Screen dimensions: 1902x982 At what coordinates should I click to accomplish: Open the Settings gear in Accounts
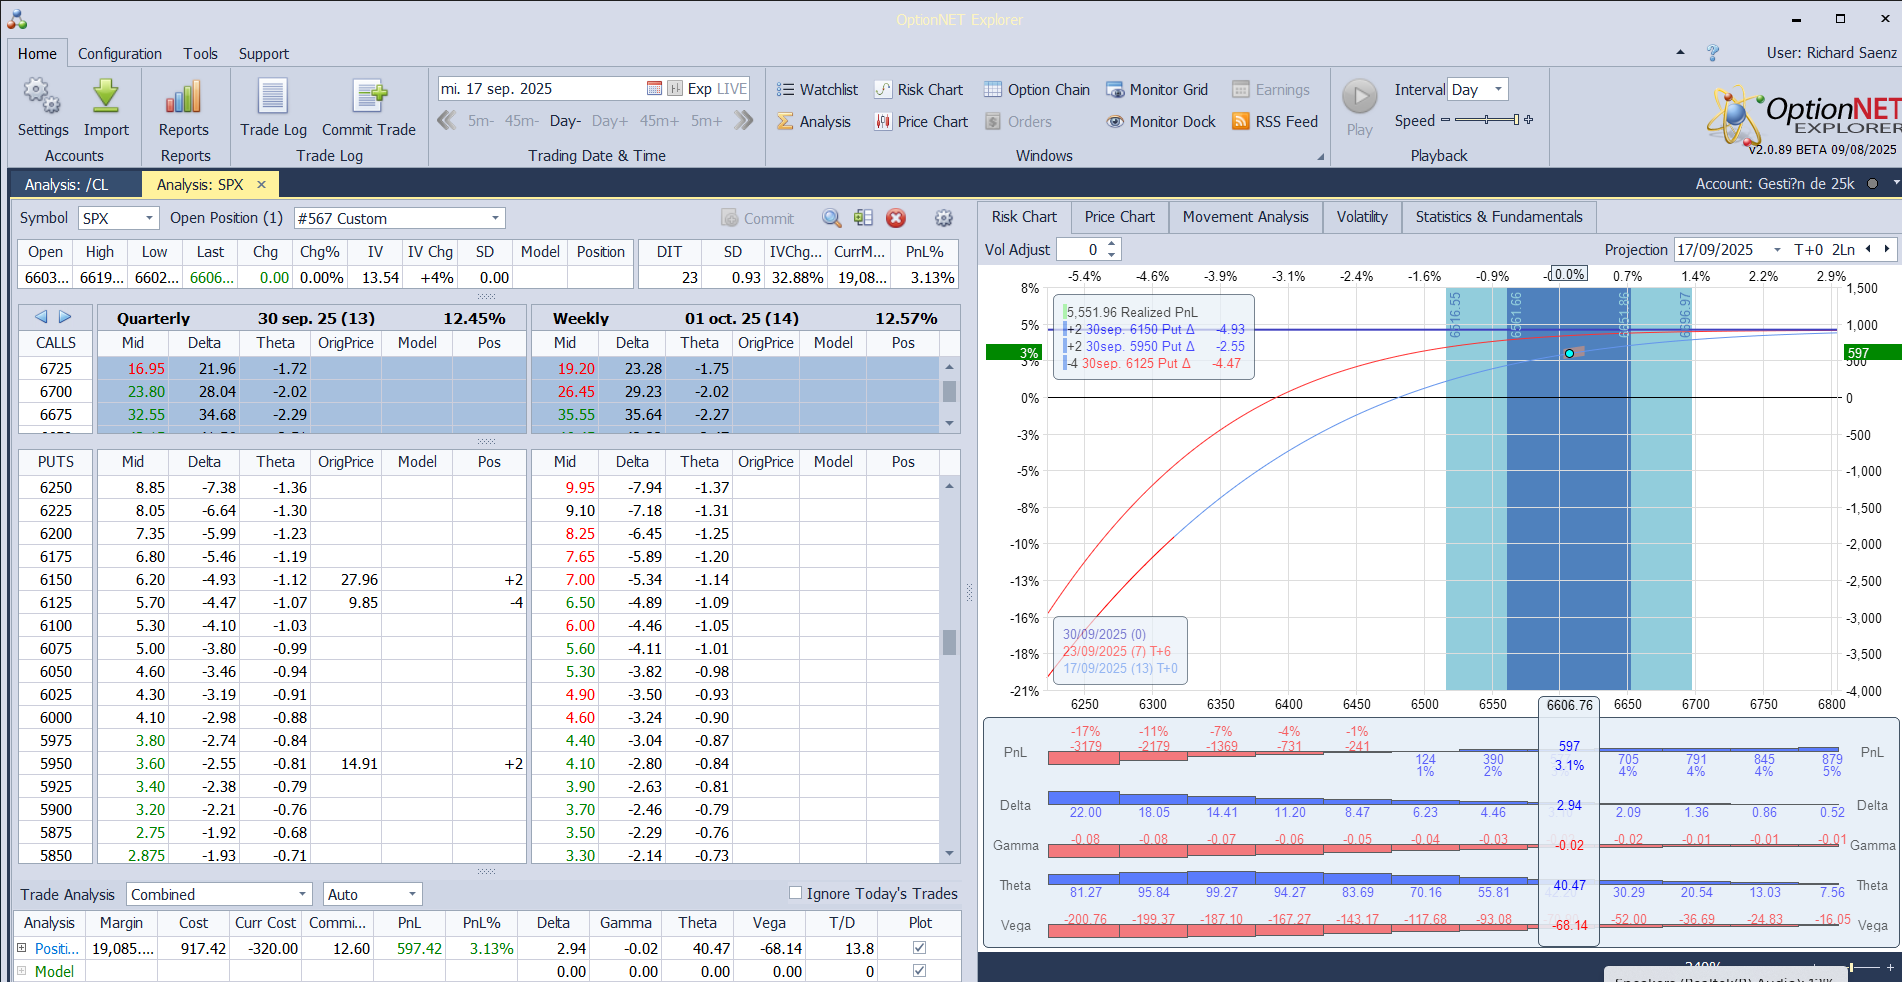(42, 97)
